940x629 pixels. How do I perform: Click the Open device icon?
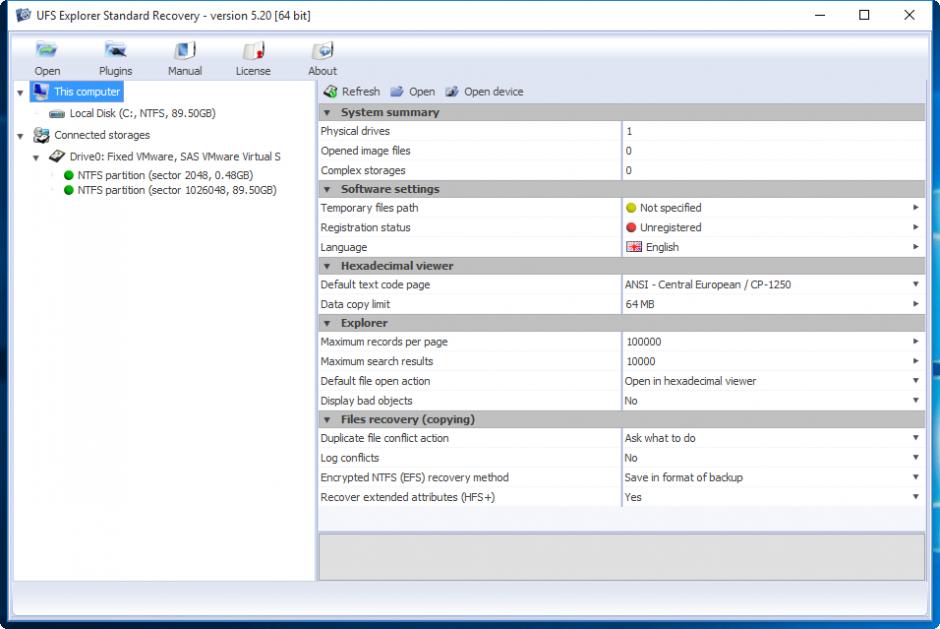tap(452, 92)
